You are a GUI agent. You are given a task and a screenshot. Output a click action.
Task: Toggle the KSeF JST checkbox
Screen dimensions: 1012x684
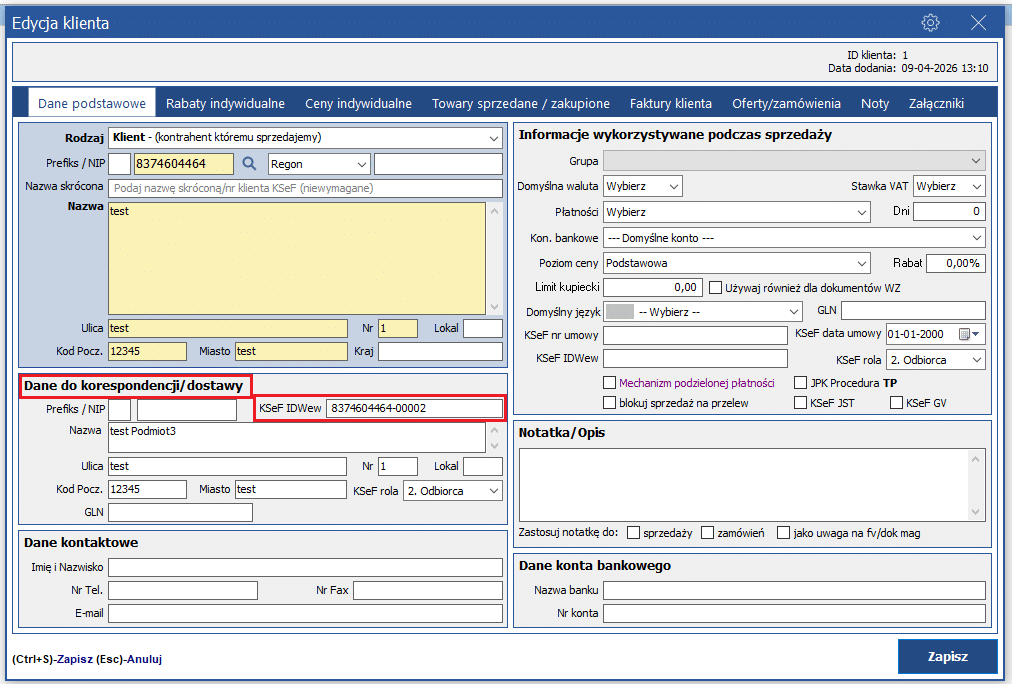tap(800, 403)
